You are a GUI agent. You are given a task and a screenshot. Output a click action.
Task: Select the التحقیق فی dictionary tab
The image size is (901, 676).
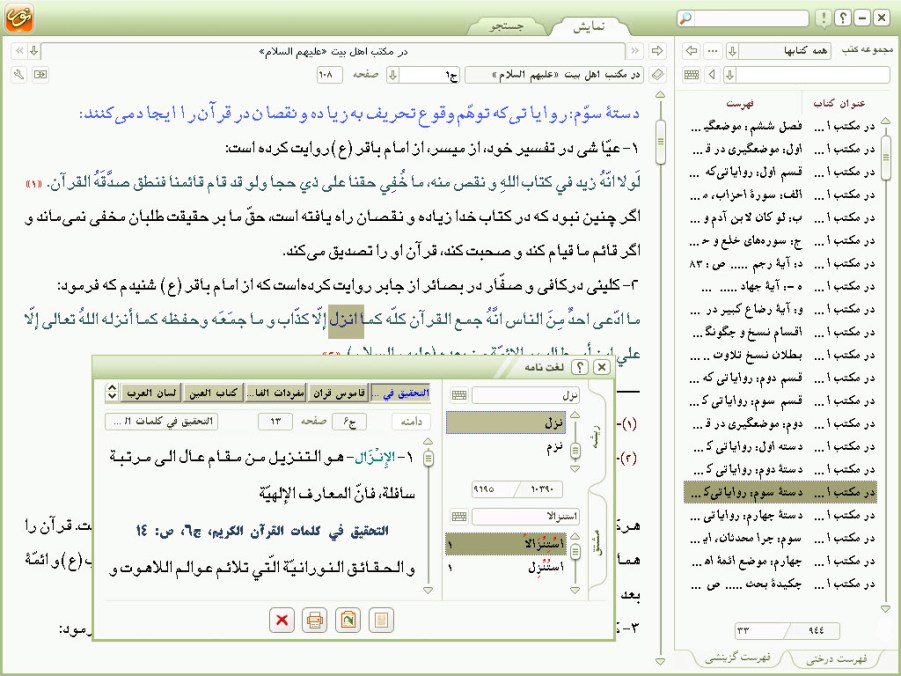[x=401, y=393]
